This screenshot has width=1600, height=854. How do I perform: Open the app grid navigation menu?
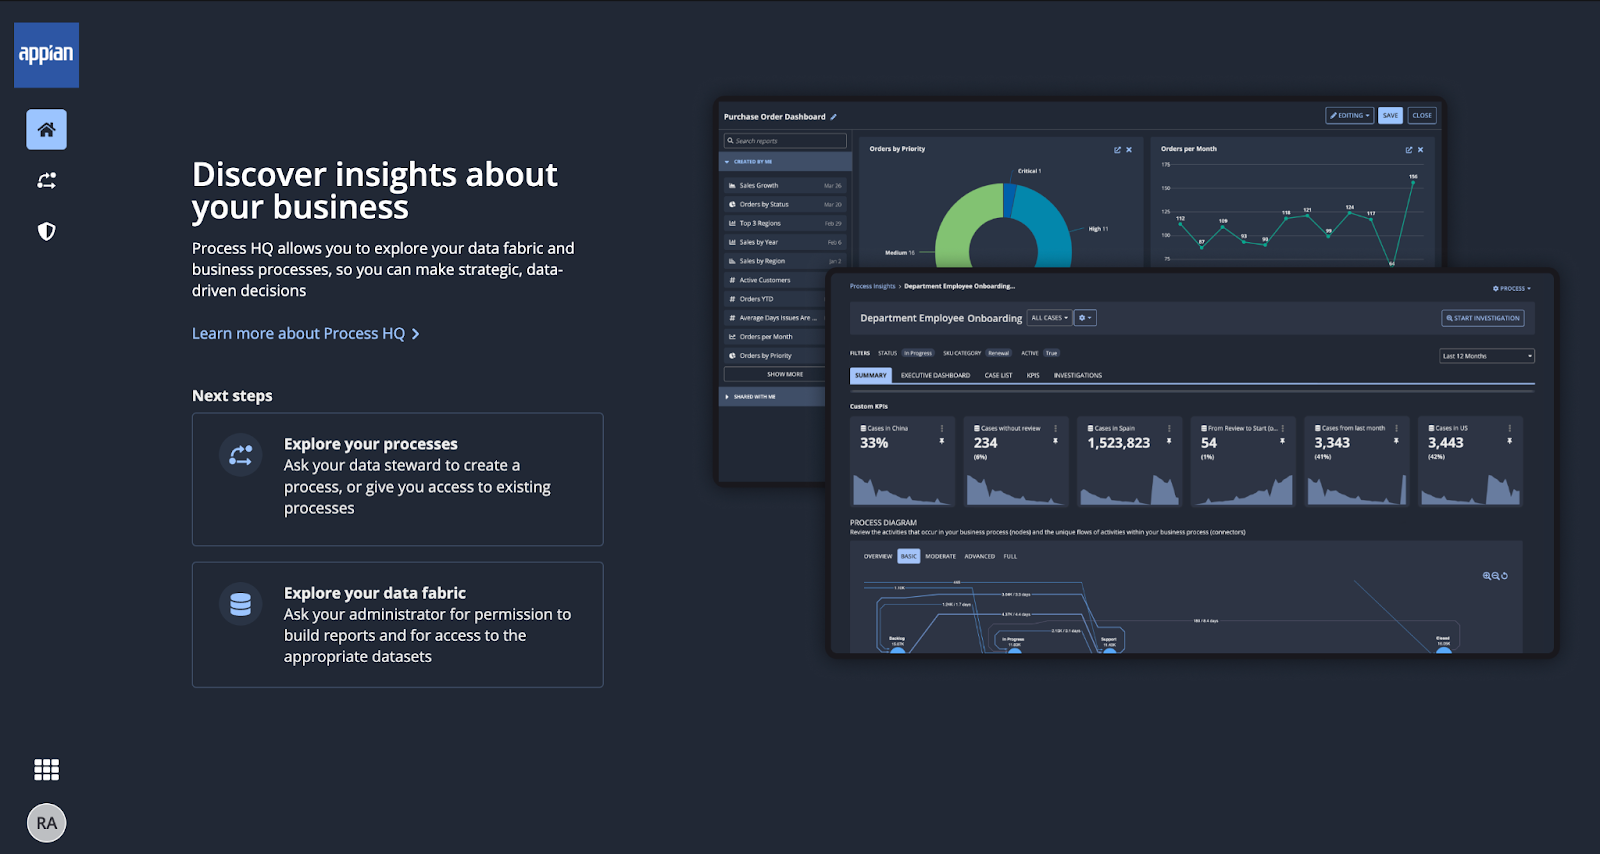pos(46,769)
